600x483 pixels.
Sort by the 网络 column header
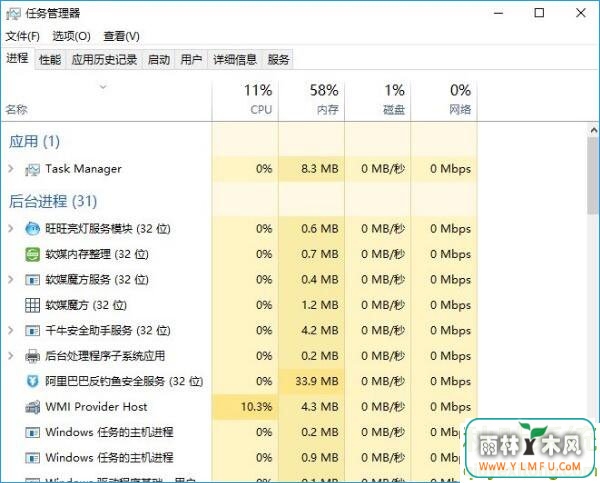coord(444,100)
